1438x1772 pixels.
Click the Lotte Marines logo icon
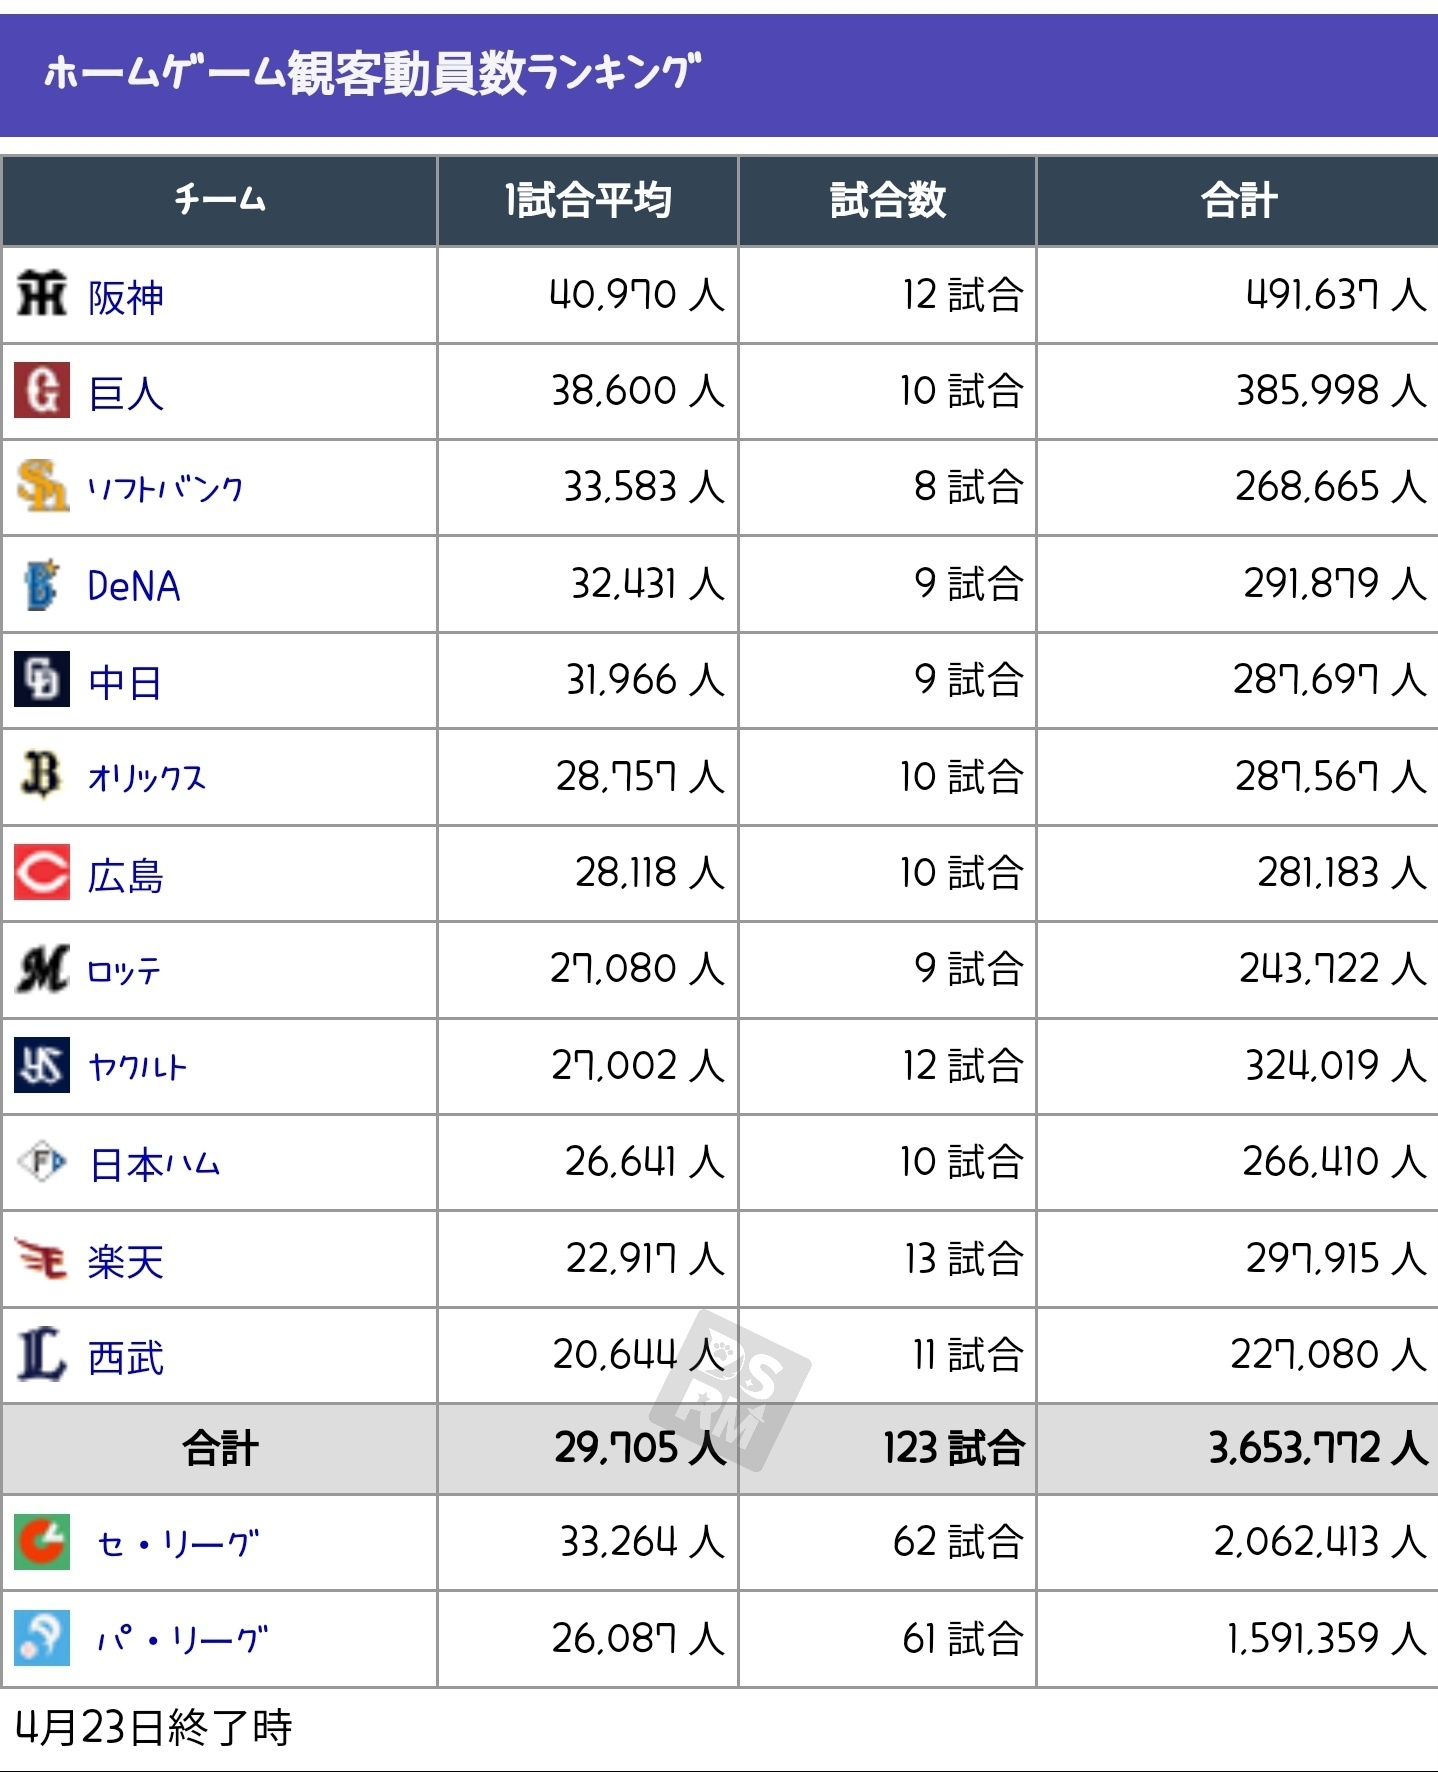(x=42, y=969)
